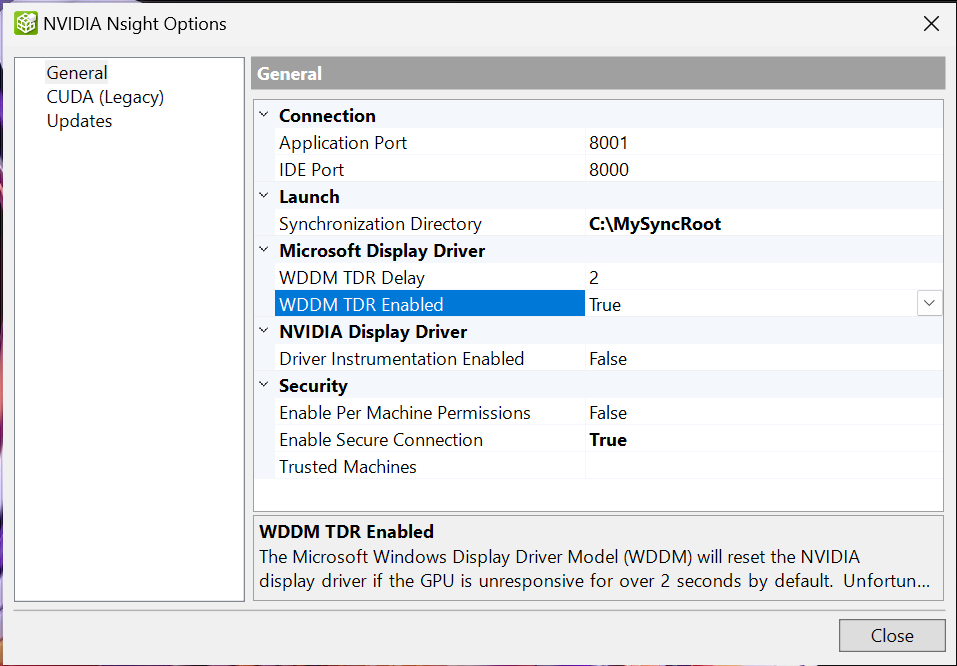The image size is (957, 666).
Task: Click the empty Trusted Machines value field
Action: [764, 466]
